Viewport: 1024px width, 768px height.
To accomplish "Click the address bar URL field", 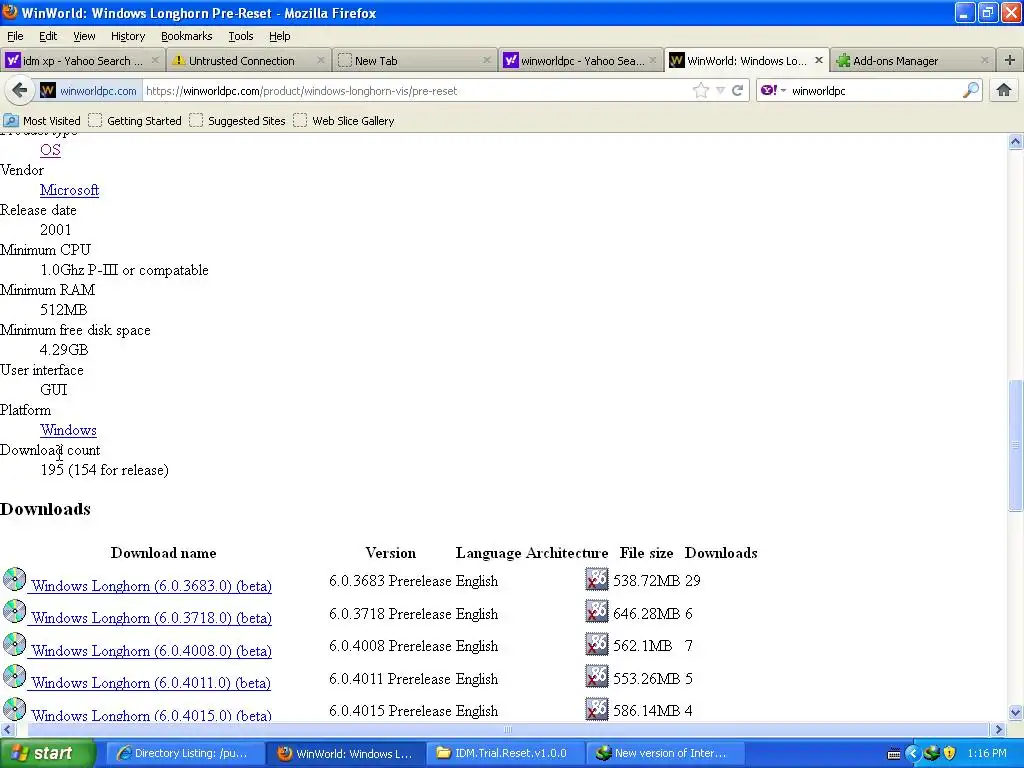I will pos(417,91).
